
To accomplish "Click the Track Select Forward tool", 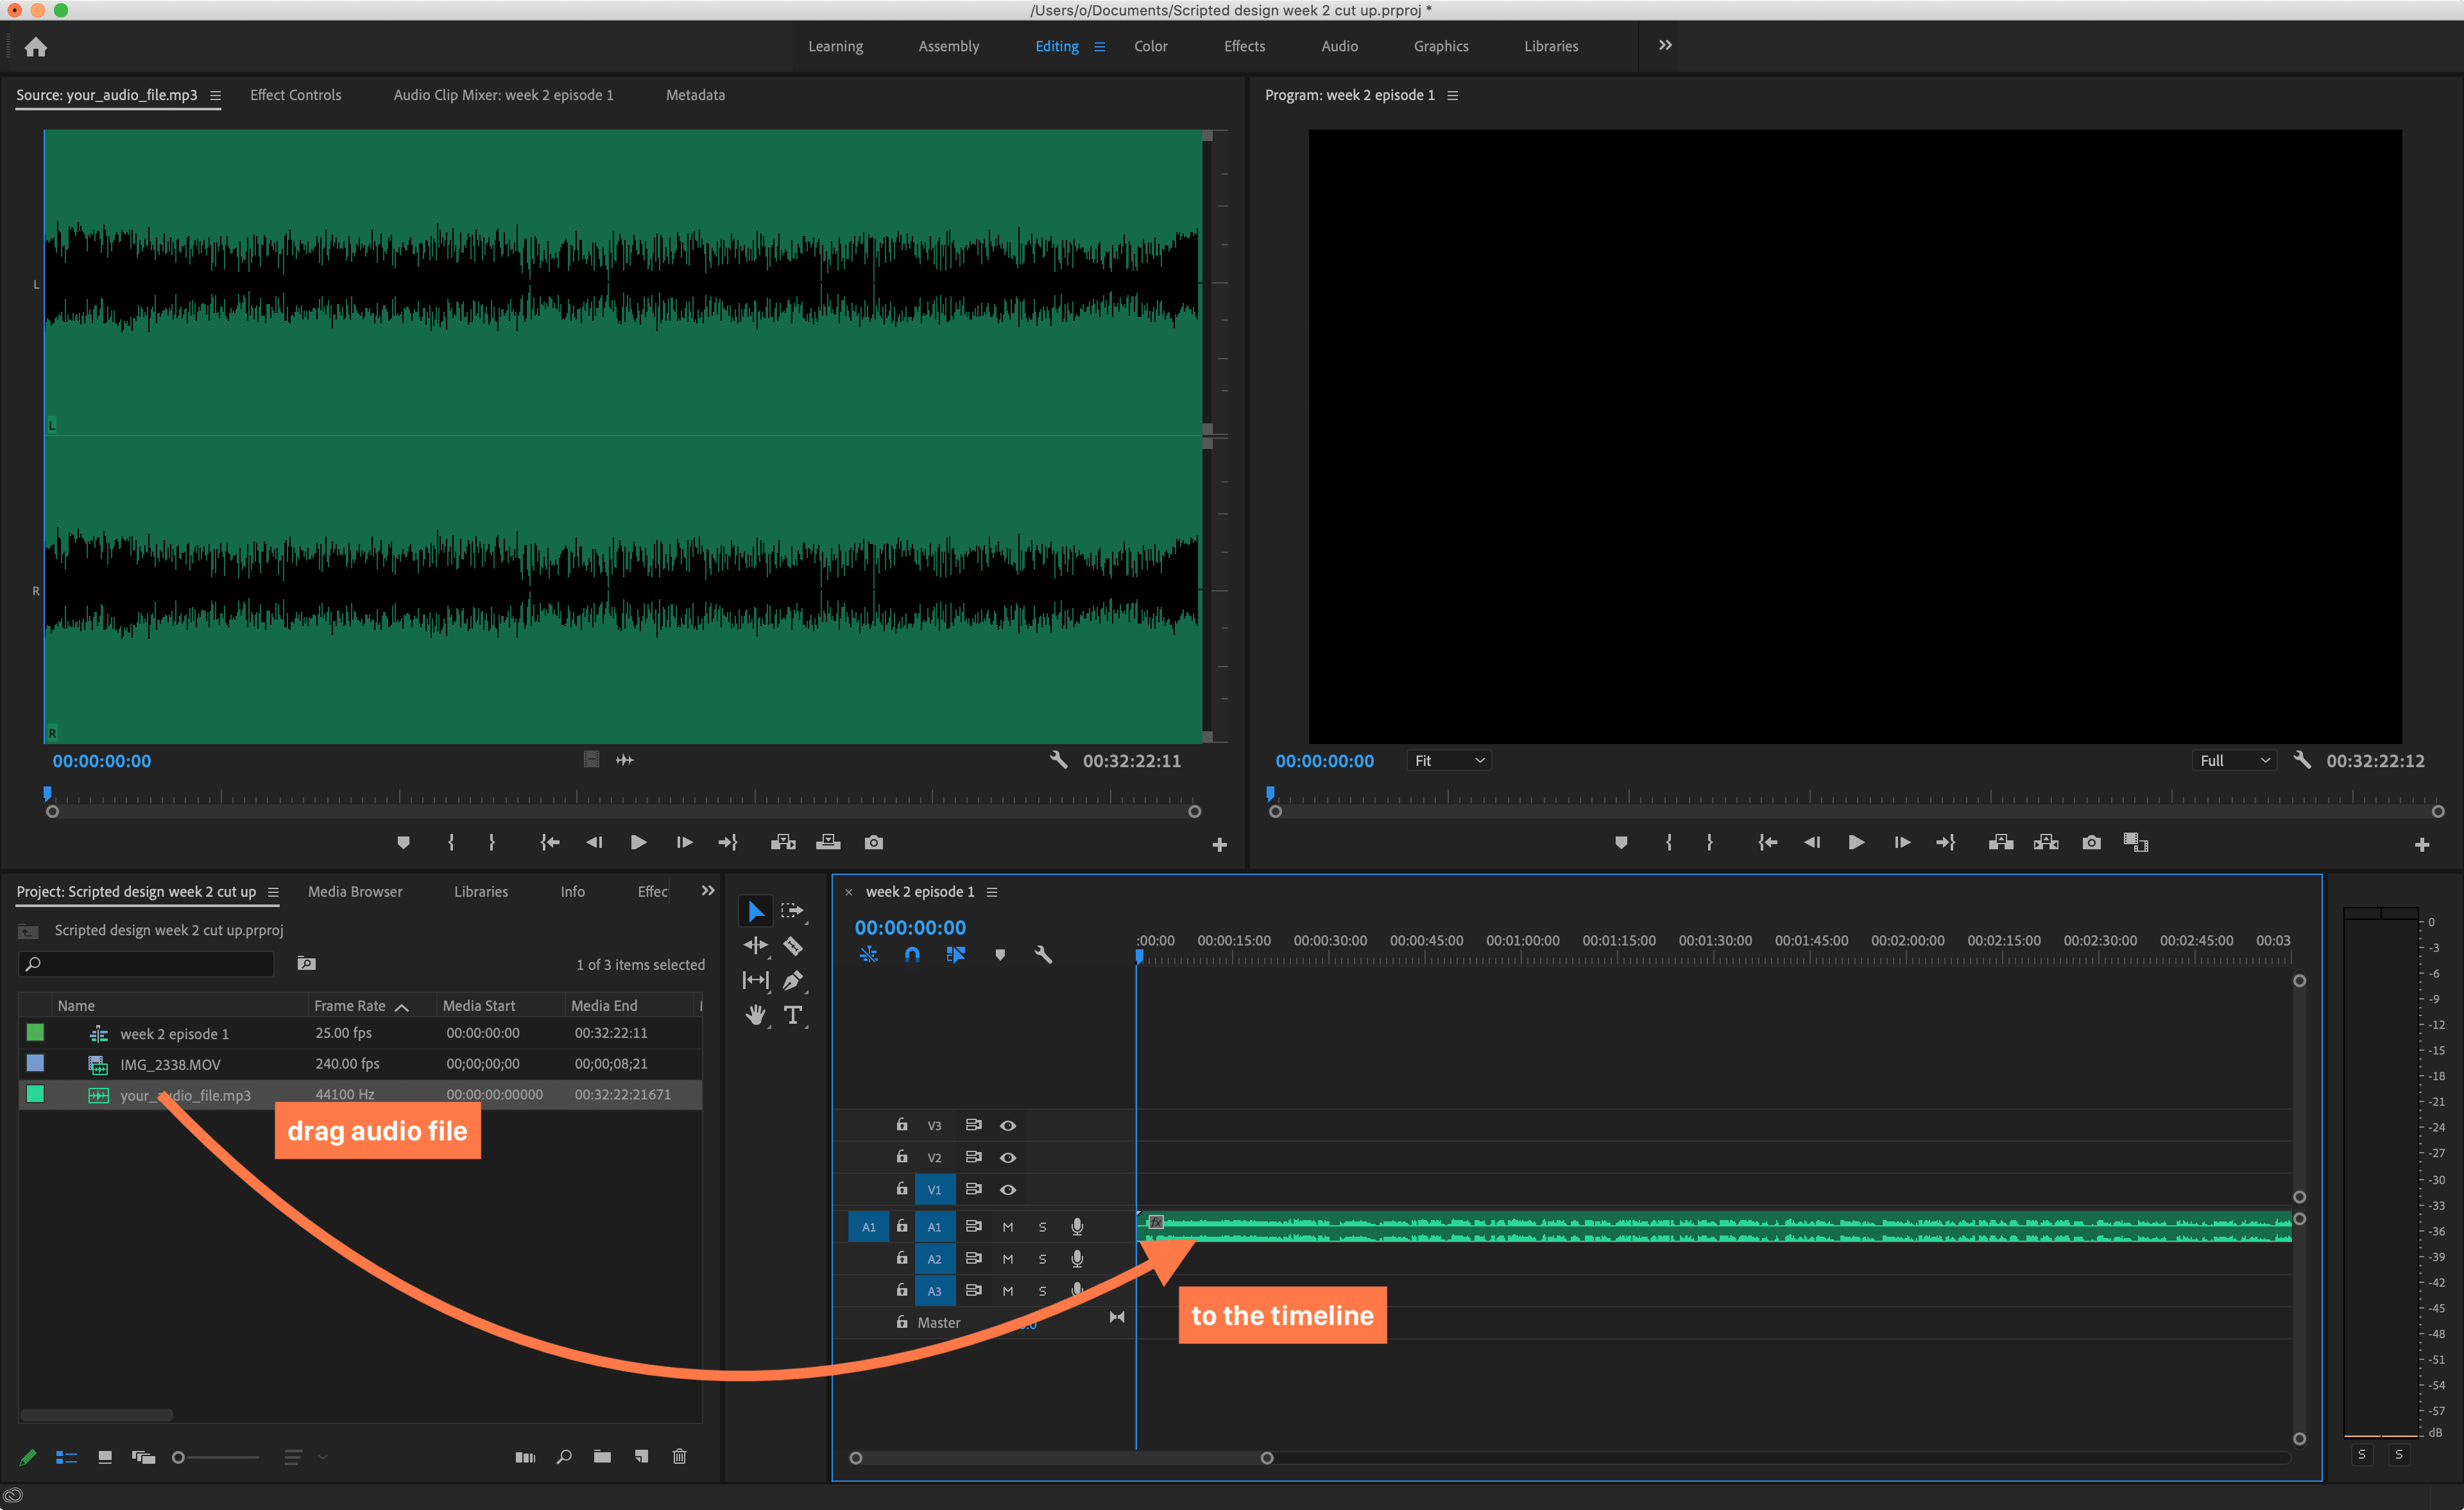I will pyautogui.click(x=793, y=911).
